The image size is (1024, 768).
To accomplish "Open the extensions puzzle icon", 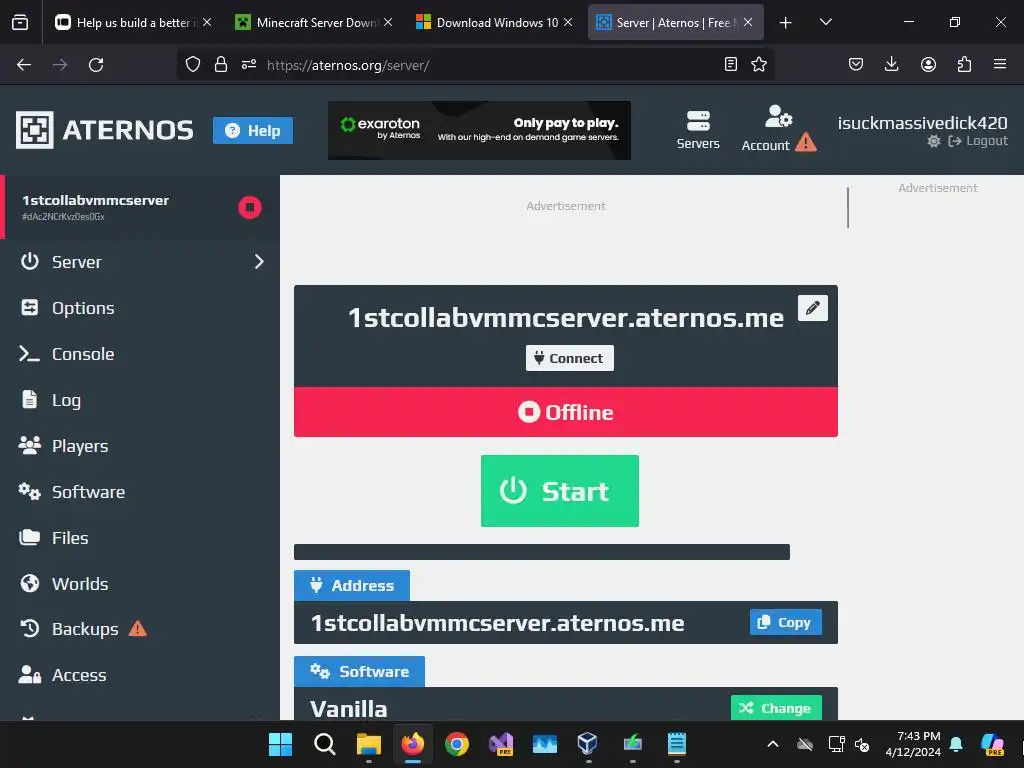I will 964,64.
